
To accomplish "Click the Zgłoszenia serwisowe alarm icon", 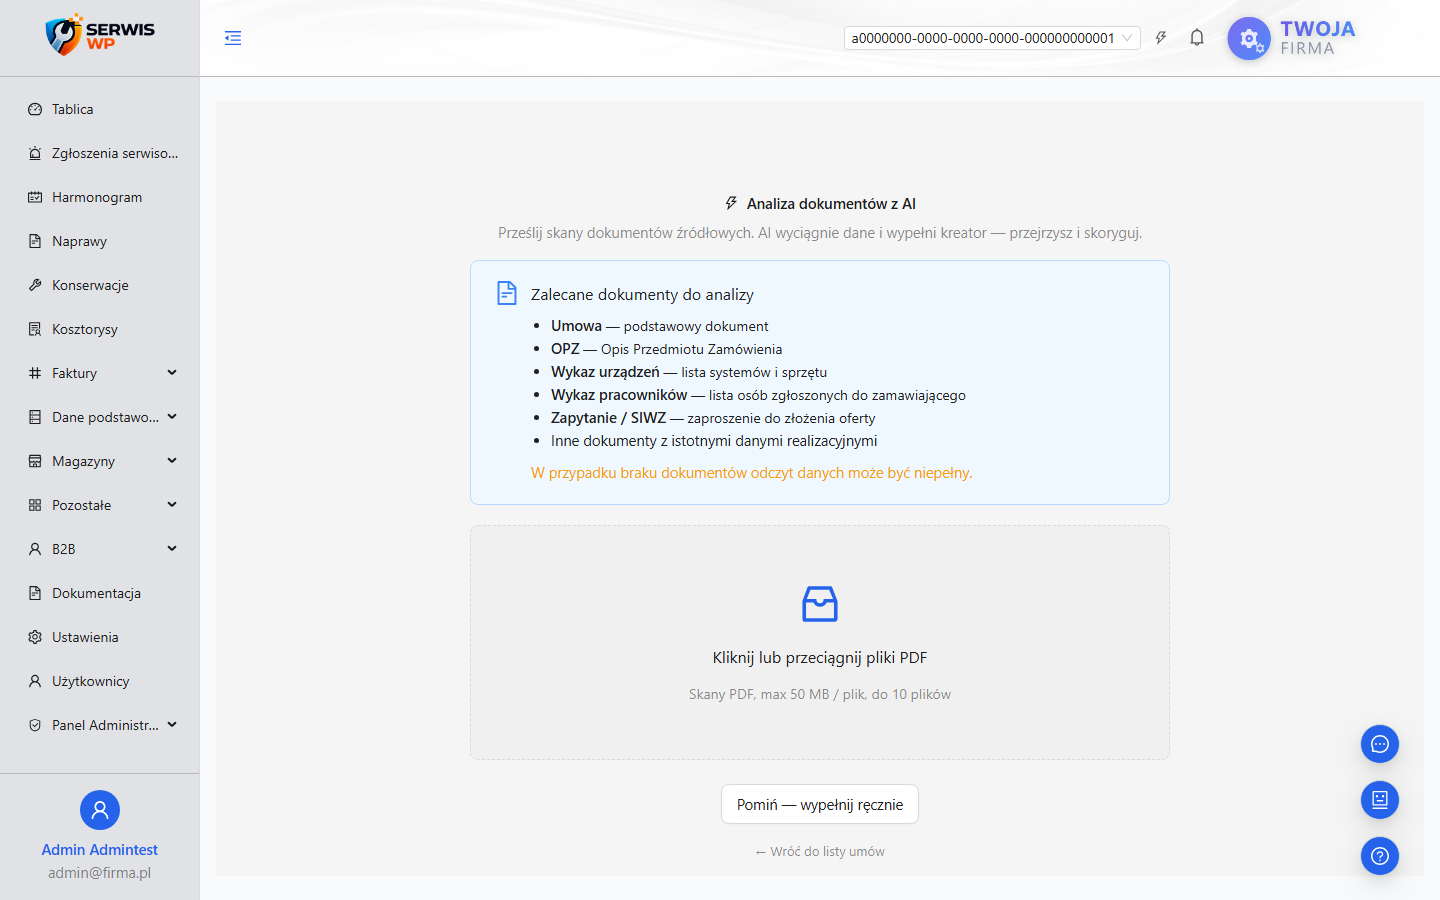I will coord(35,153).
